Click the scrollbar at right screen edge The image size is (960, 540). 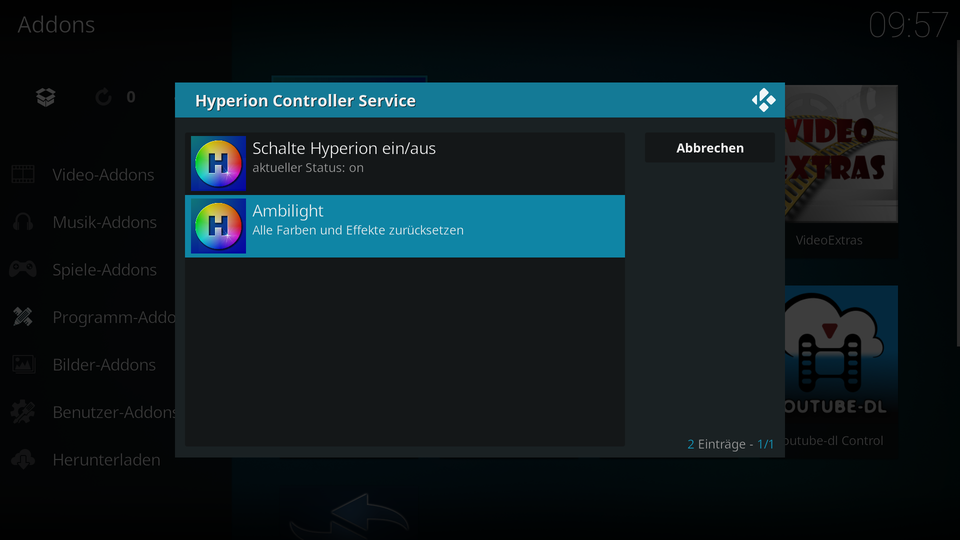pos(958,193)
